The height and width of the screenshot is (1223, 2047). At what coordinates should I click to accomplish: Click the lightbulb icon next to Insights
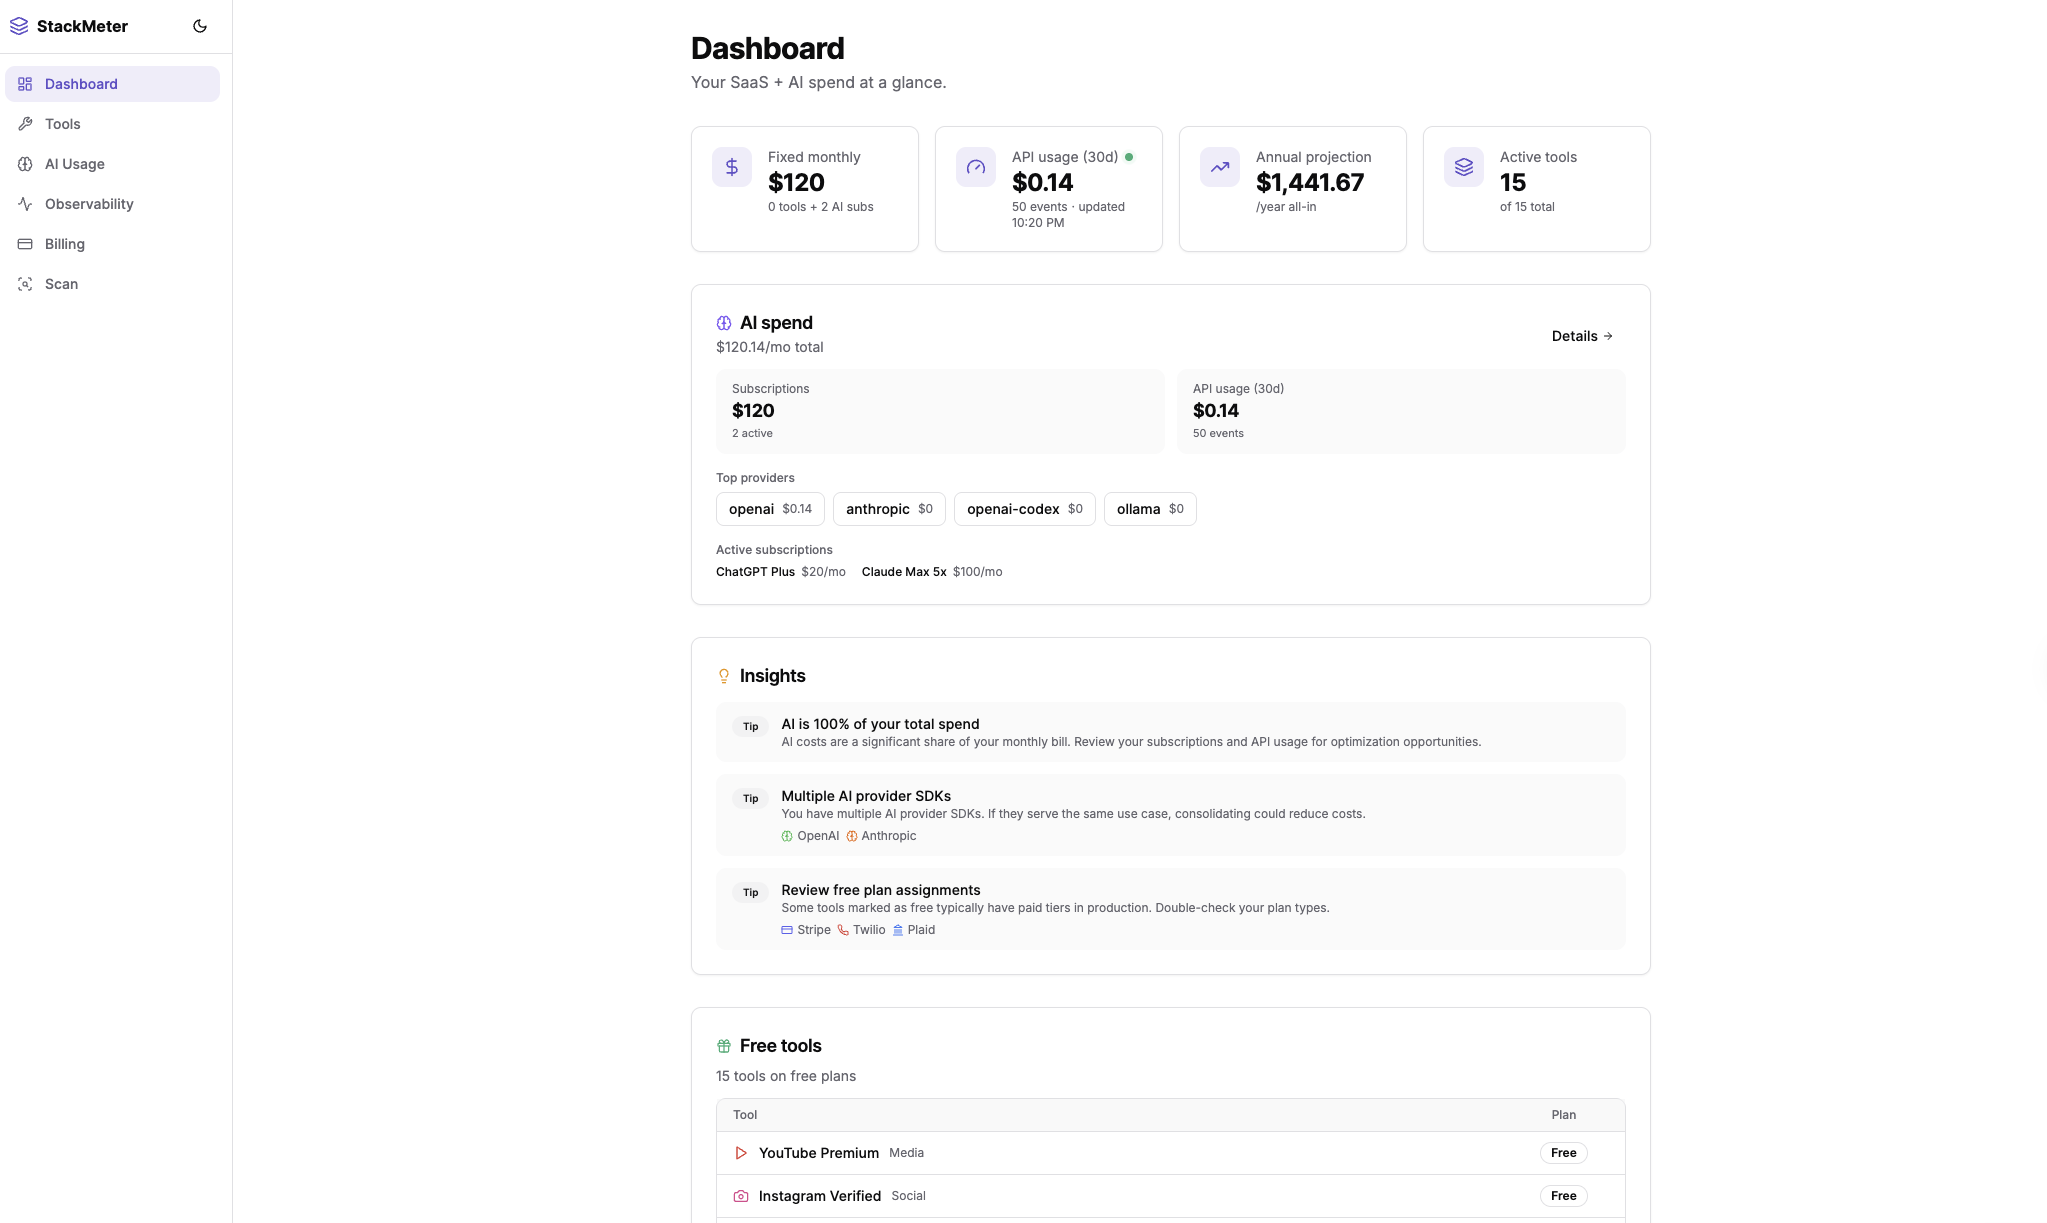(723, 676)
